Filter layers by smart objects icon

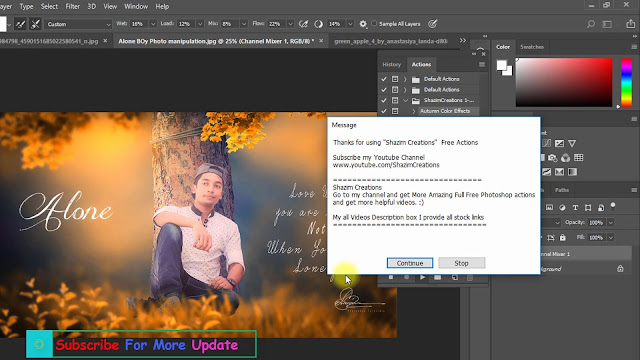601,208
